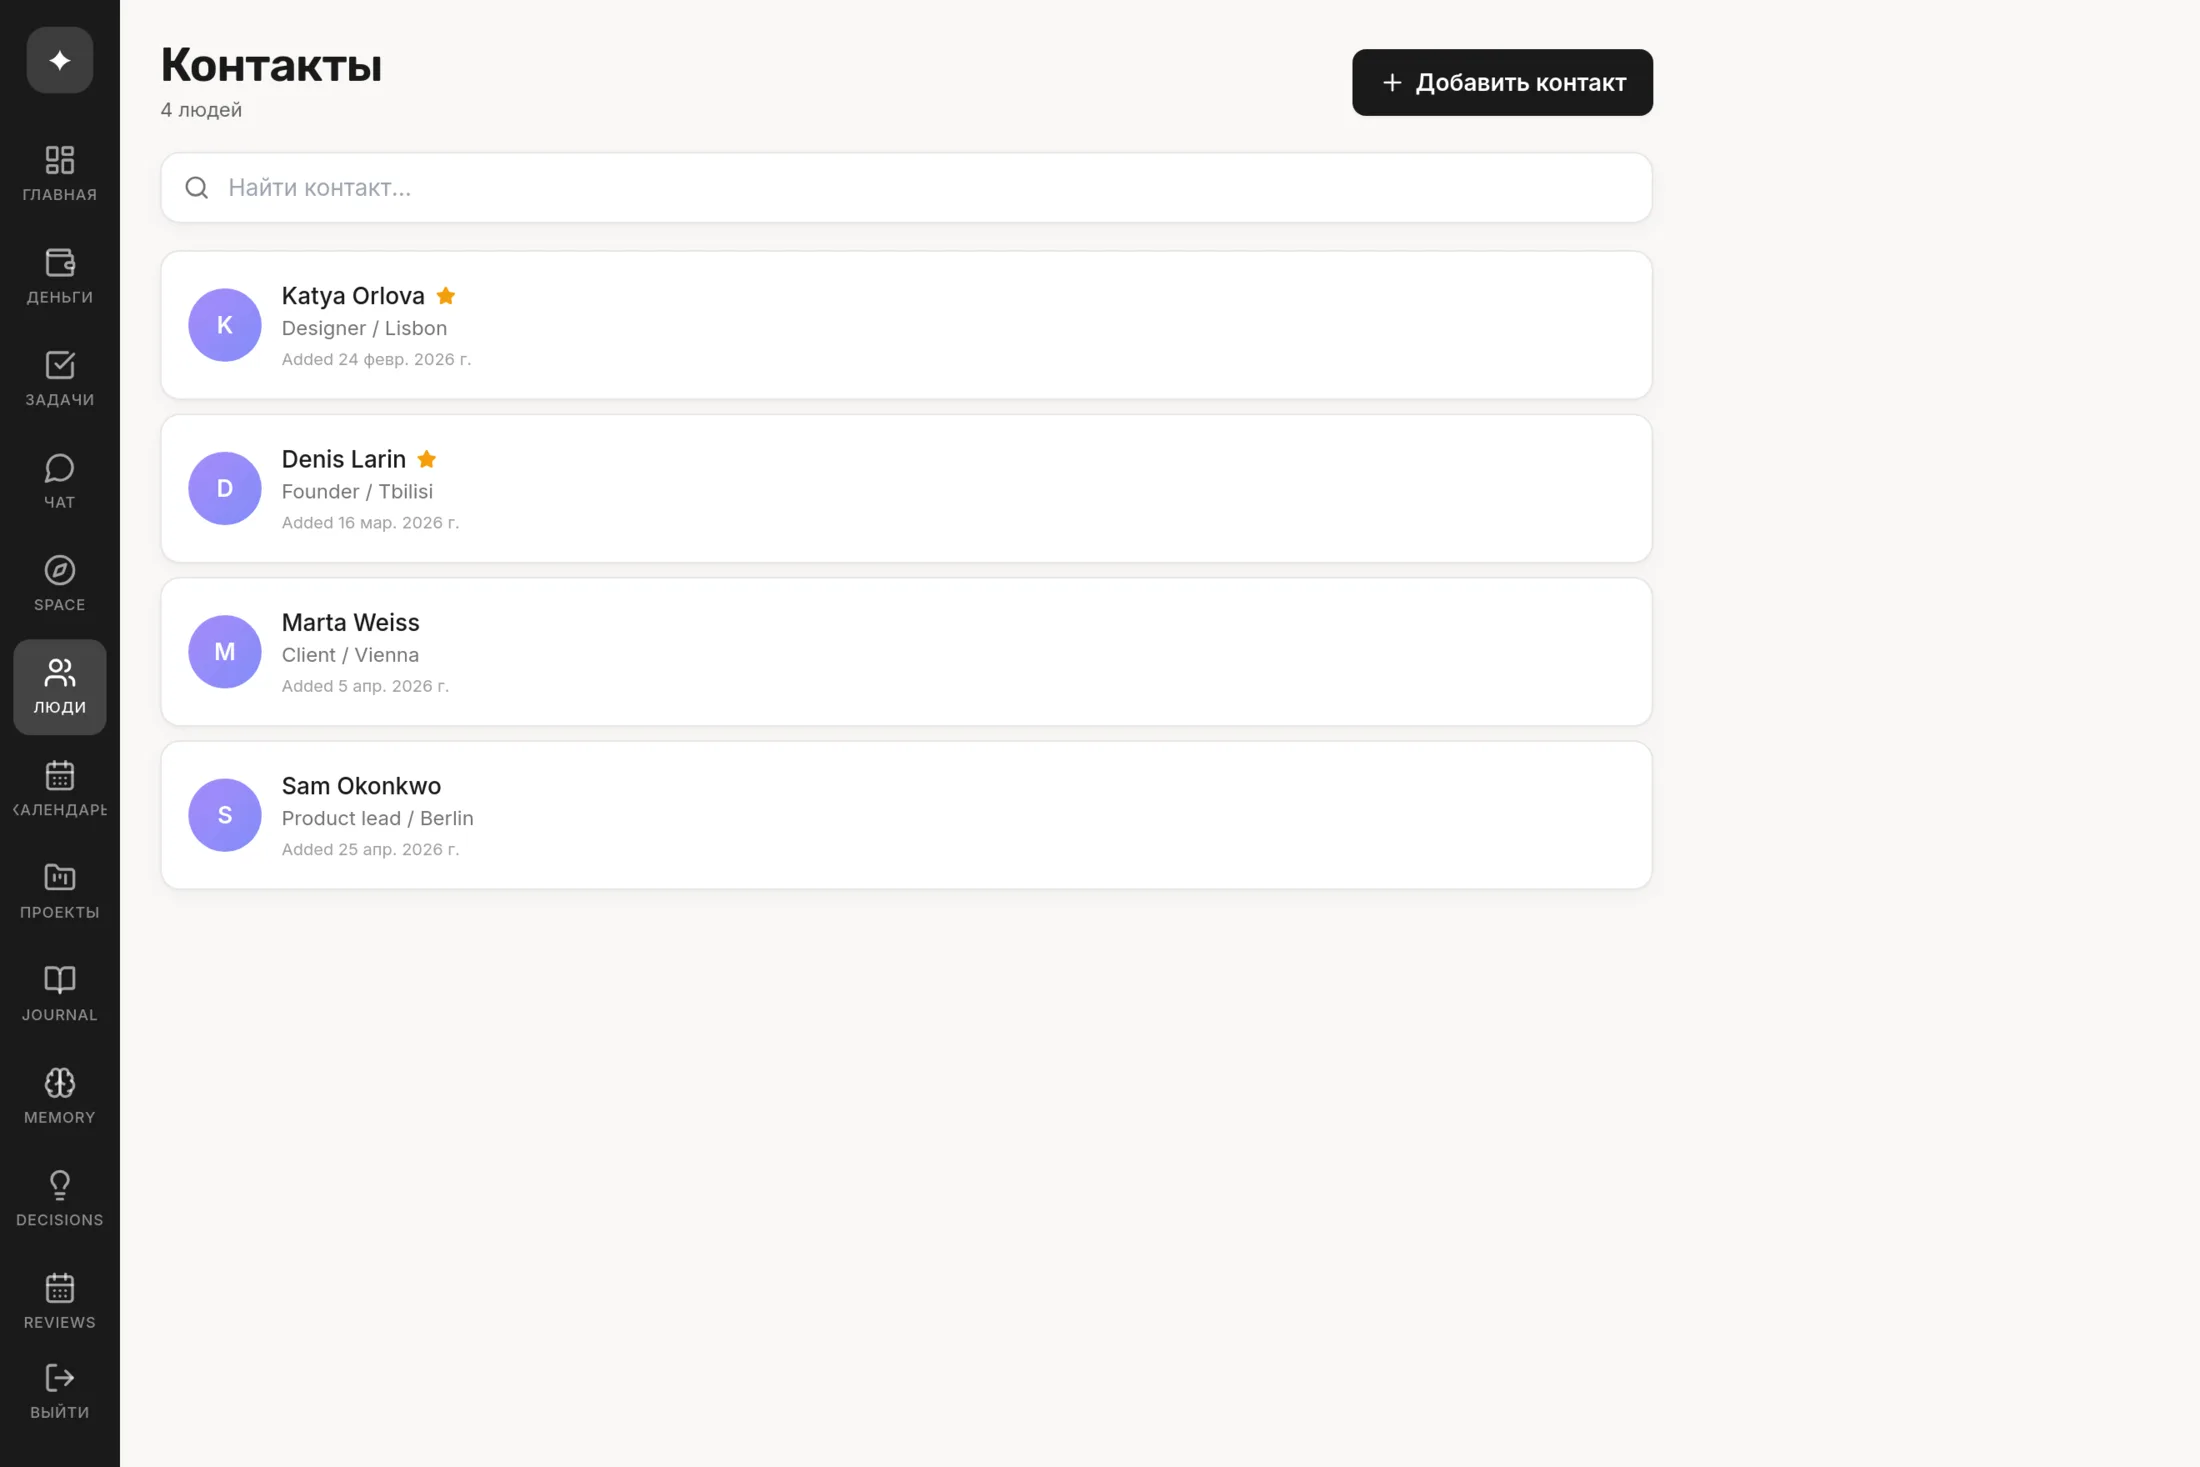This screenshot has height=1467, width=2200.
Task: Click the sparkle logo icon at top
Action: tap(60, 60)
